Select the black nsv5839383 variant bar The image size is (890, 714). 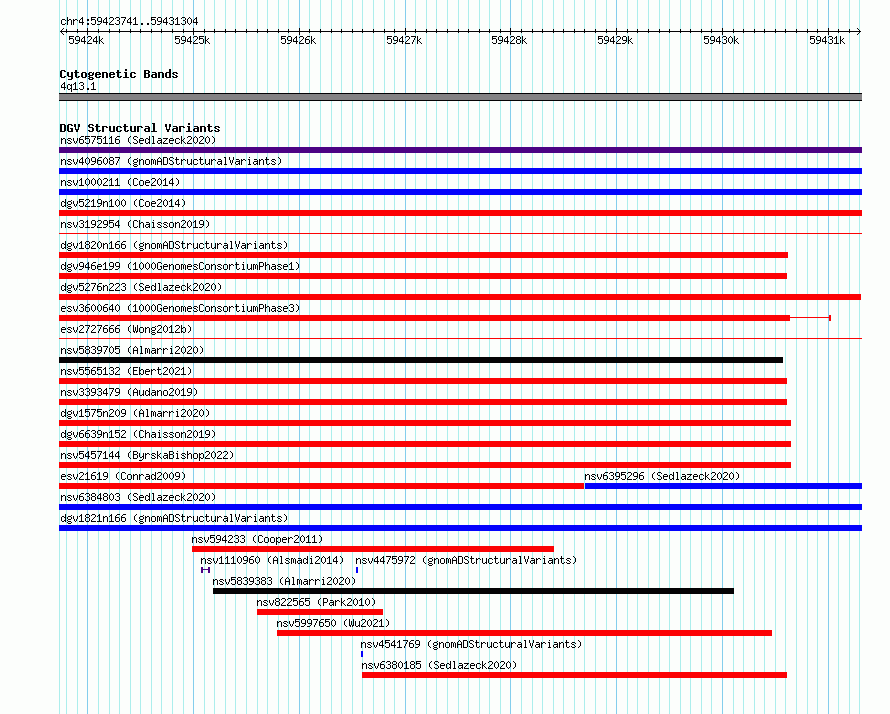coord(473,591)
